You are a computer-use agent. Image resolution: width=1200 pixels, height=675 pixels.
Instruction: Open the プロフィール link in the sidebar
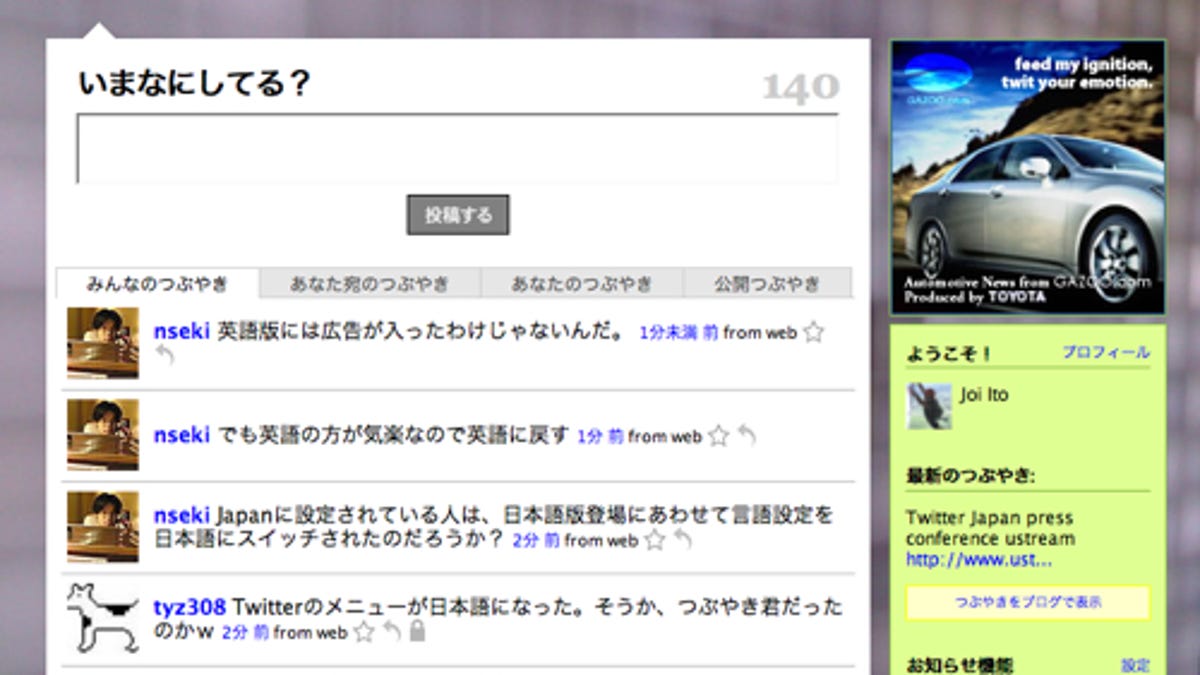[1105, 353]
